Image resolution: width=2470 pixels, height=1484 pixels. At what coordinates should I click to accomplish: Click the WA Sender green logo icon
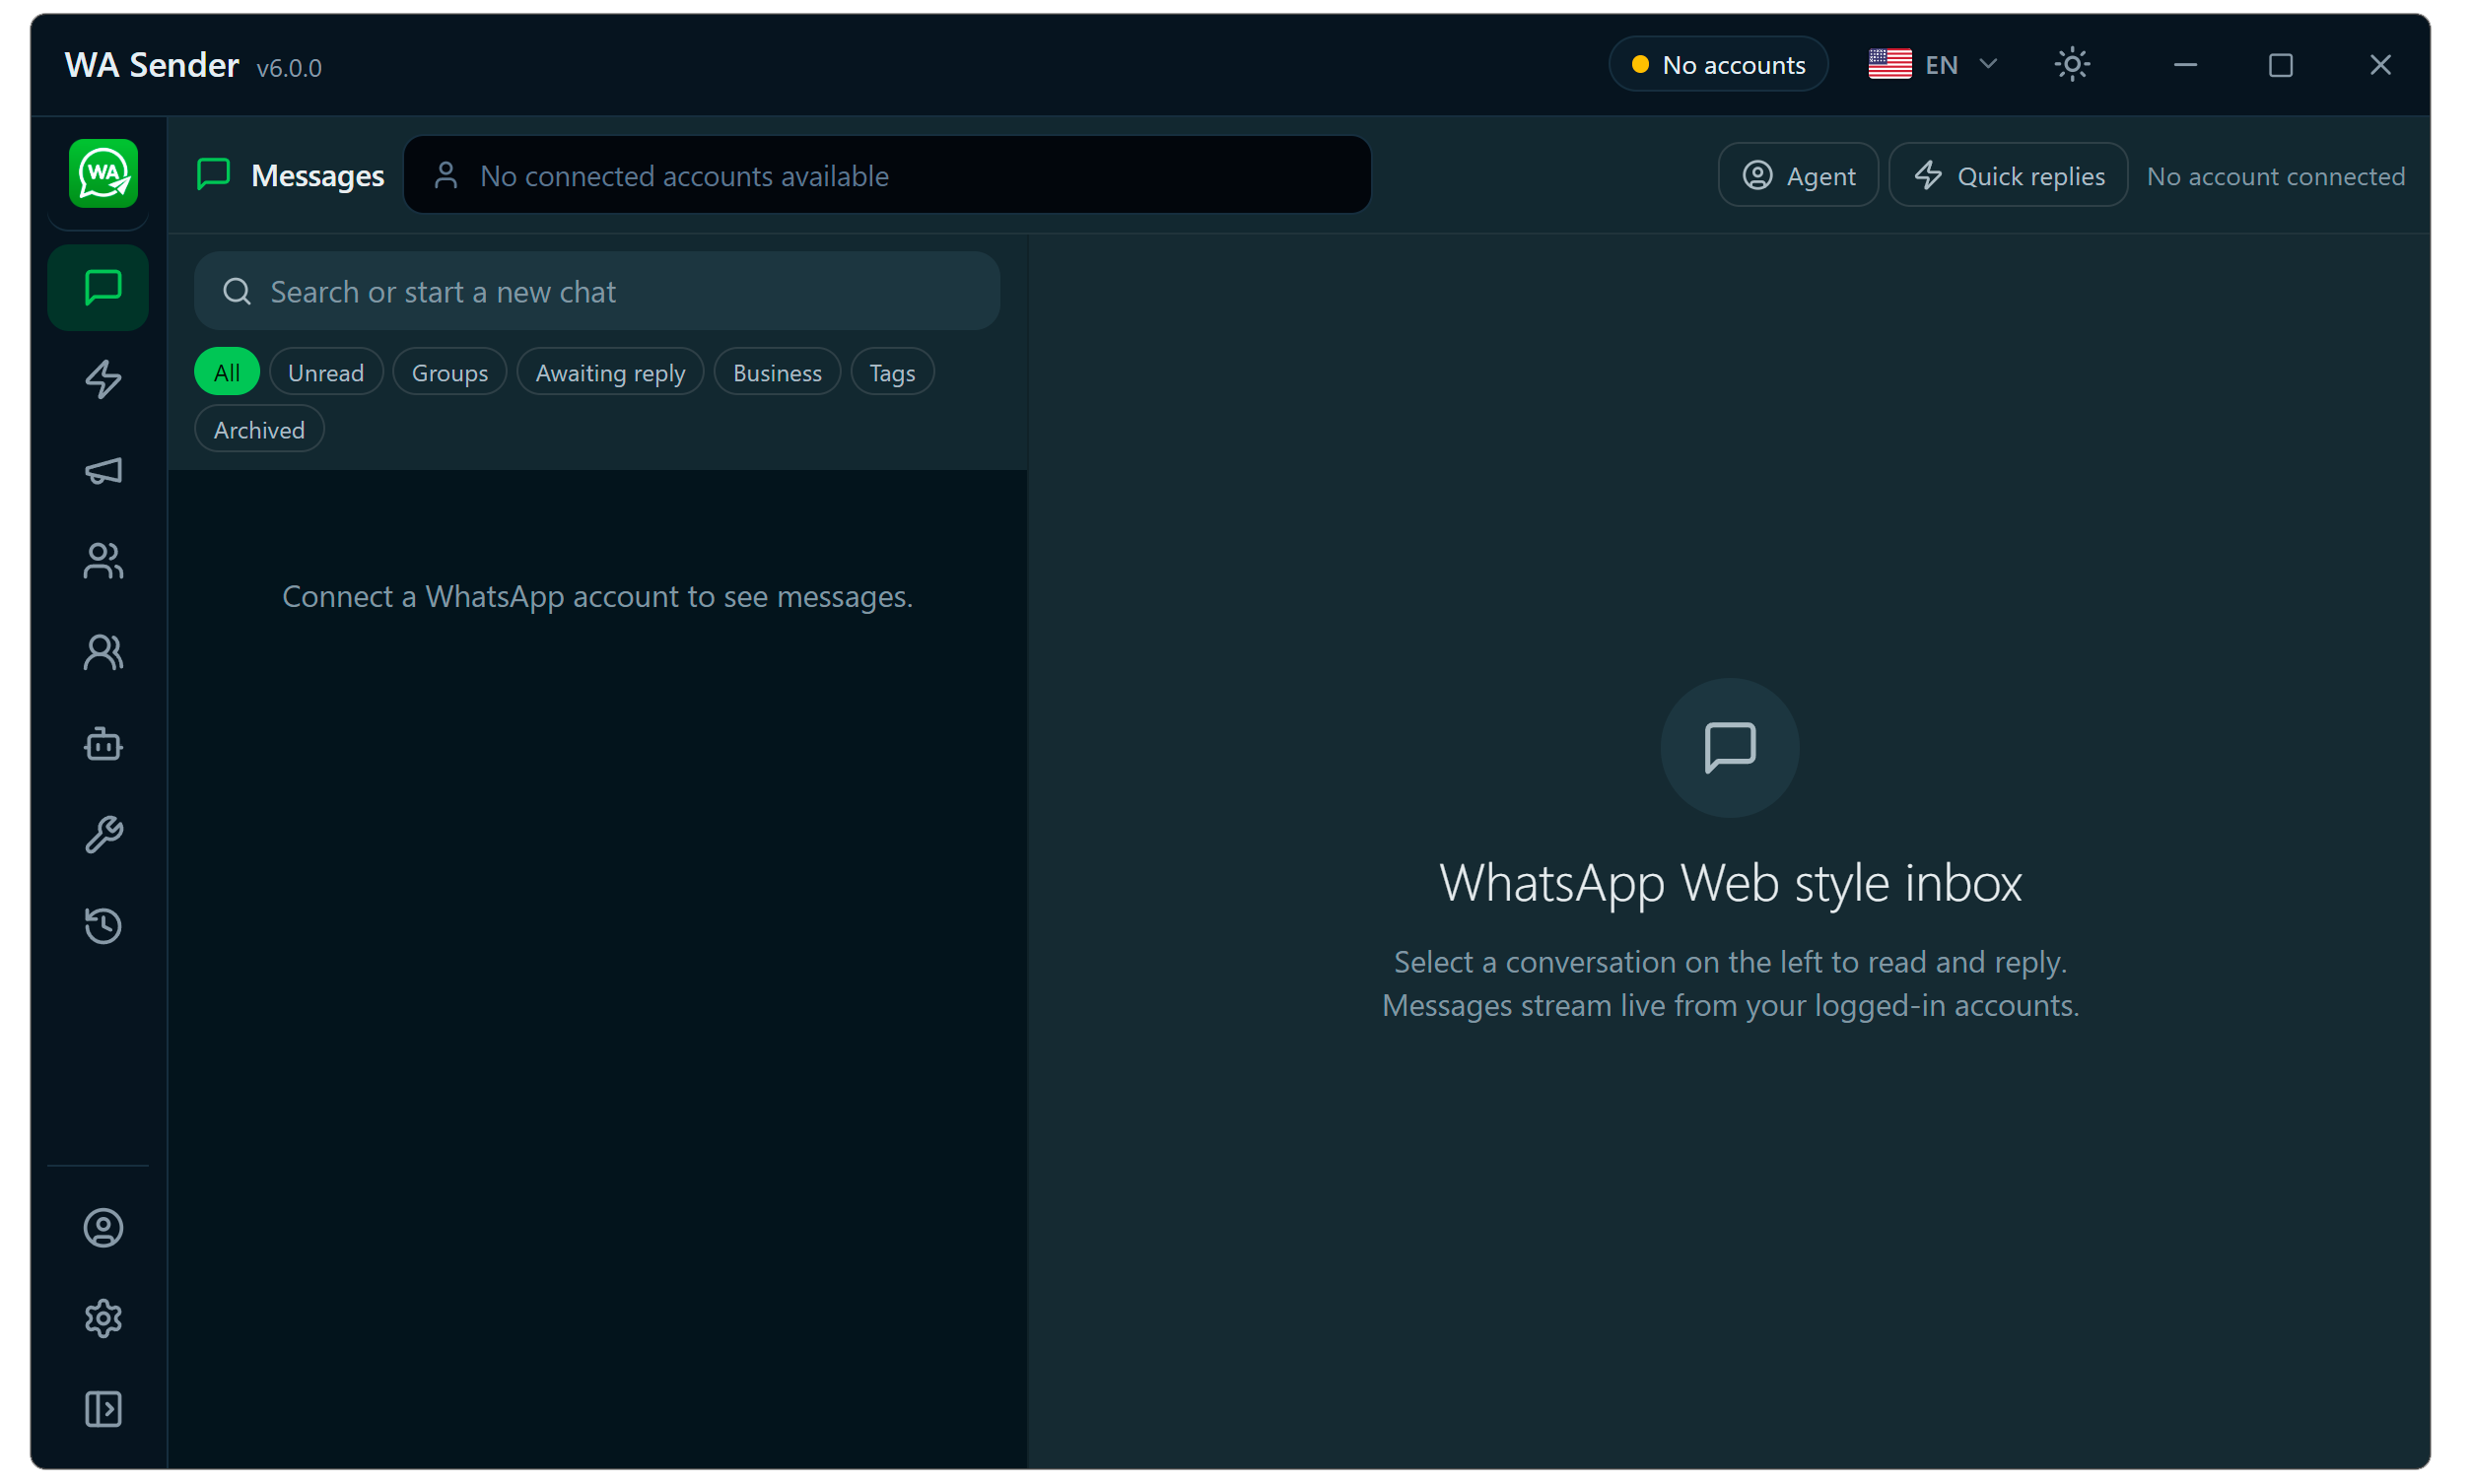coord(103,173)
